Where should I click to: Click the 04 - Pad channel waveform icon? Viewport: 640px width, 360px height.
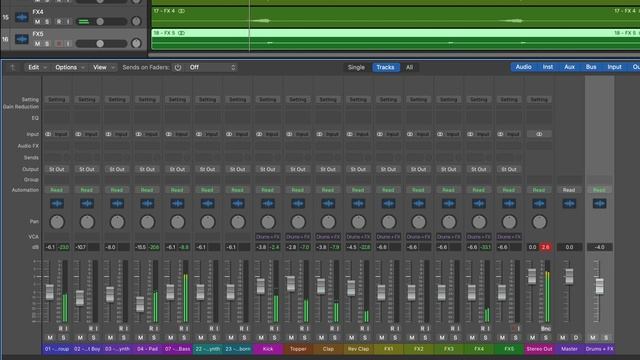(x=147, y=203)
